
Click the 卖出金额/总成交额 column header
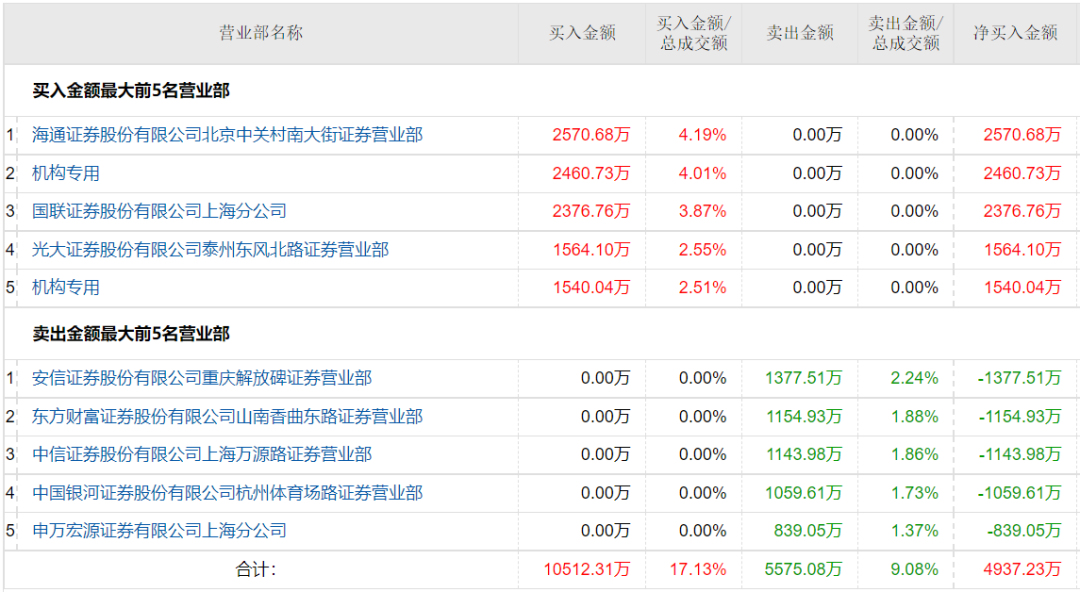905,33
